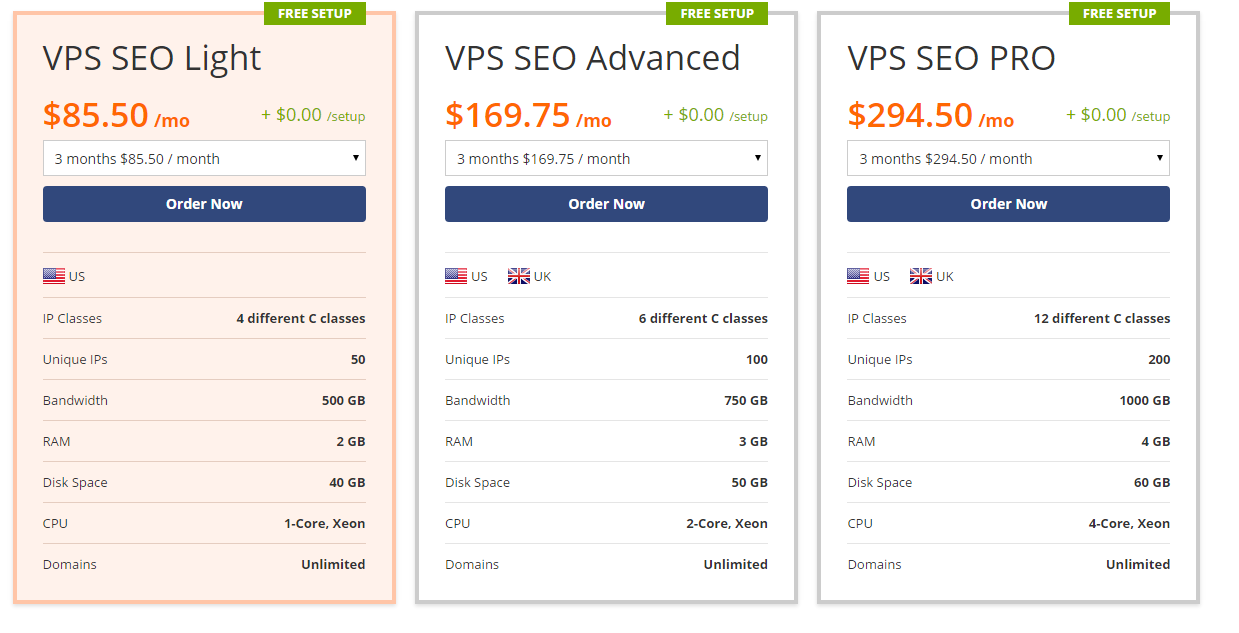Click the US flag in VPS SEO Advanced

pos(456,276)
